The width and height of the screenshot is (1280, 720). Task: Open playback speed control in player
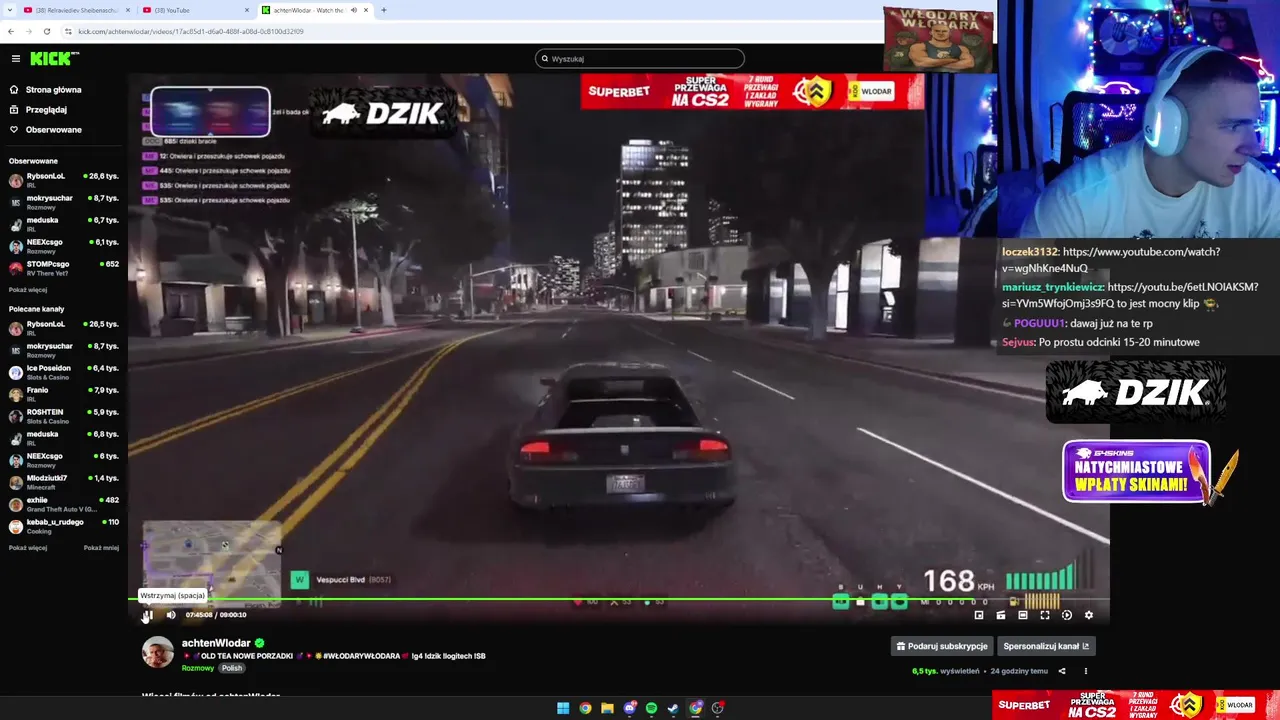pyautogui.click(x=1066, y=615)
